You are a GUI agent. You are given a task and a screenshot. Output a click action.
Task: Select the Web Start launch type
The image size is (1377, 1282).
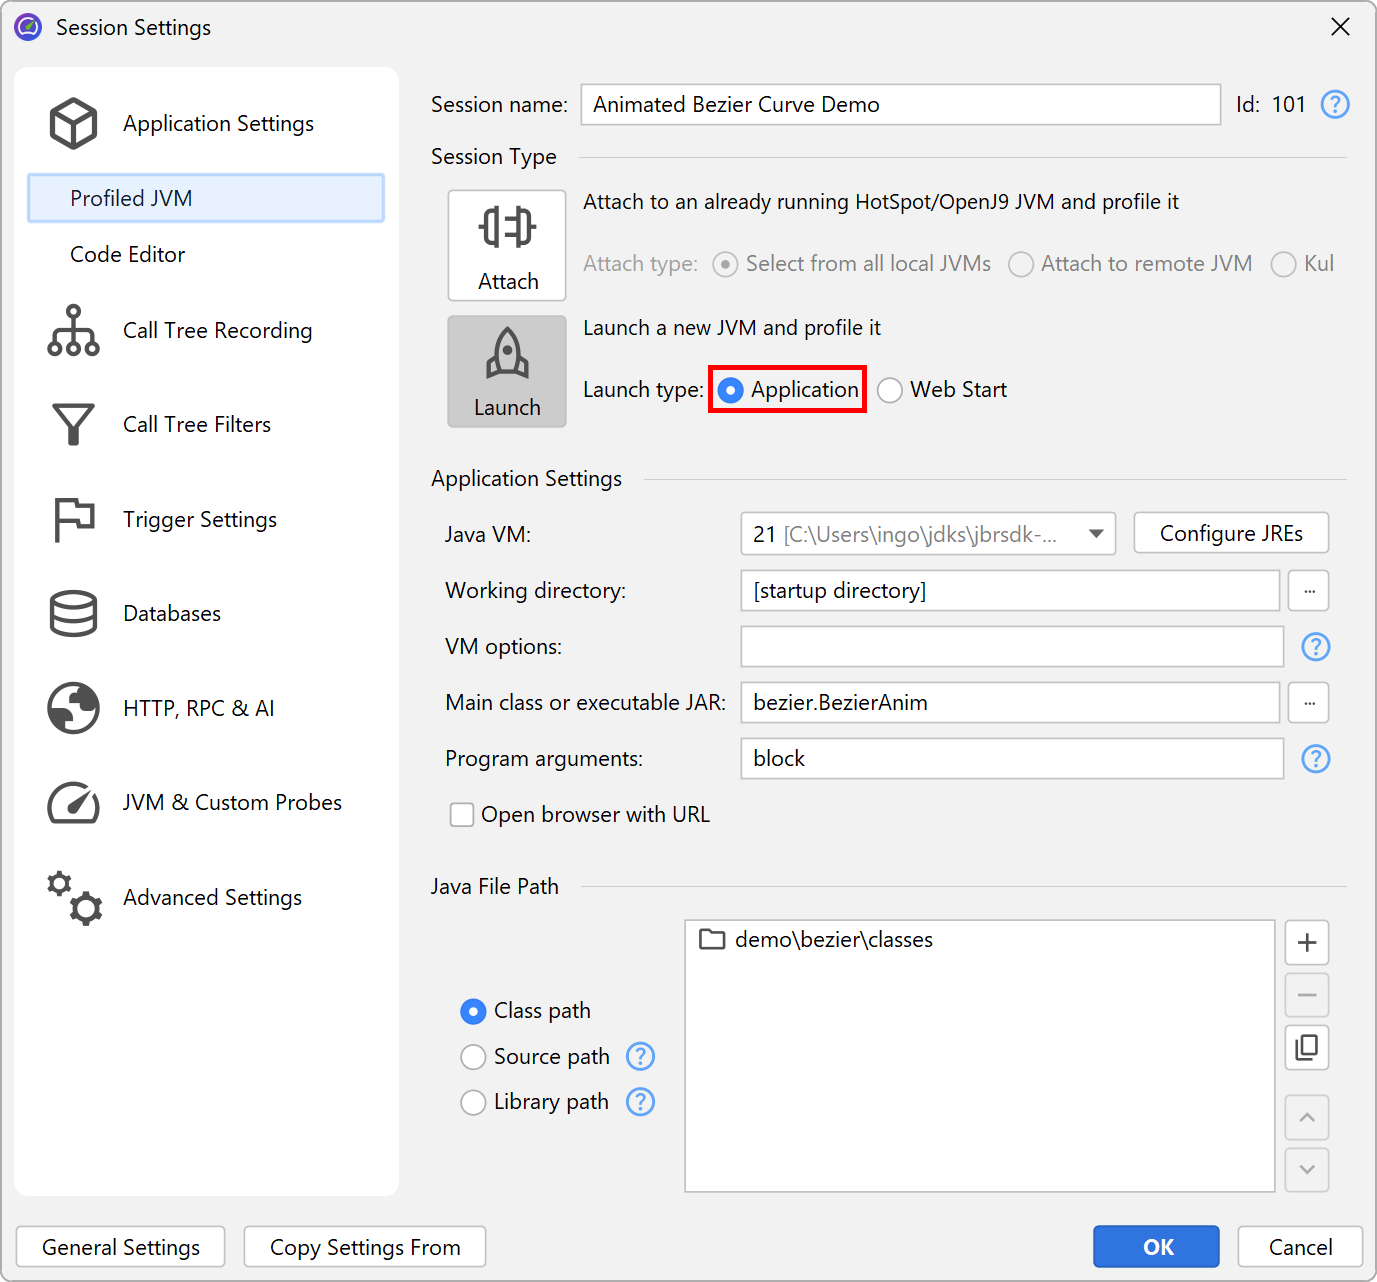pyautogui.click(x=890, y=390)
